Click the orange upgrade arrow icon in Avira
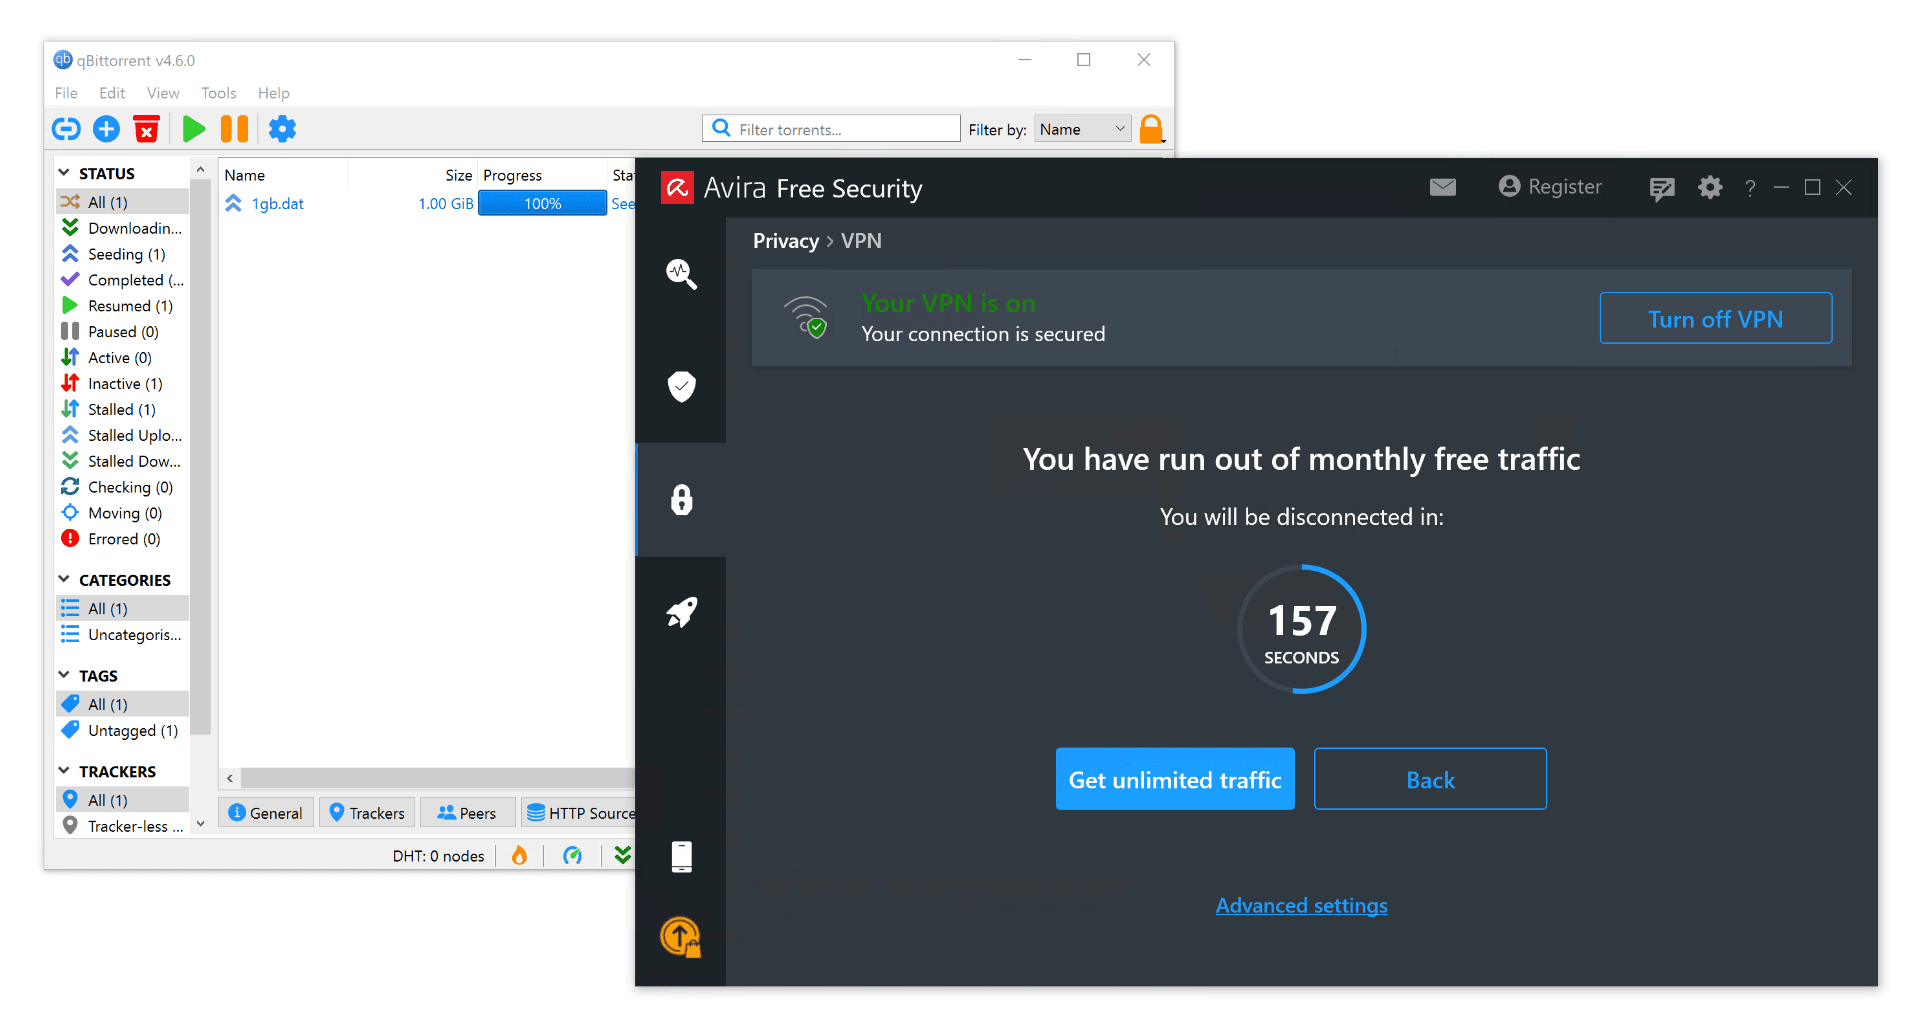 [x=681, y=937]
